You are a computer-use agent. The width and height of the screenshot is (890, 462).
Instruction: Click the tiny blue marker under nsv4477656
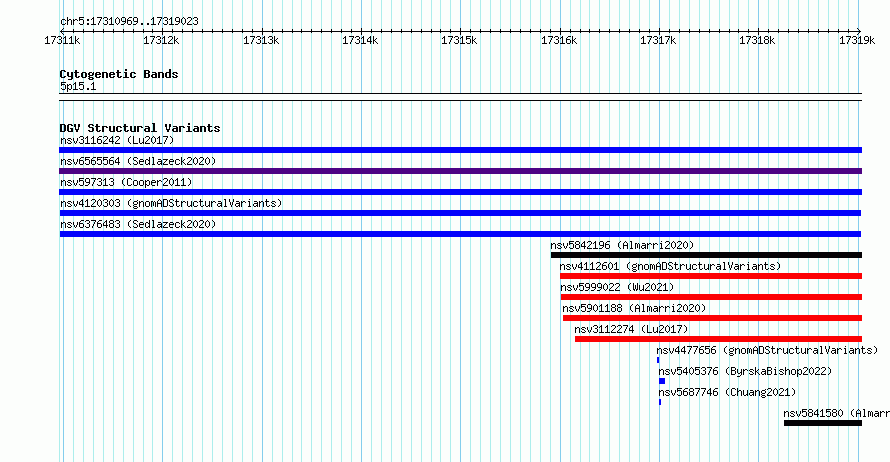click(x=658, y=360)
